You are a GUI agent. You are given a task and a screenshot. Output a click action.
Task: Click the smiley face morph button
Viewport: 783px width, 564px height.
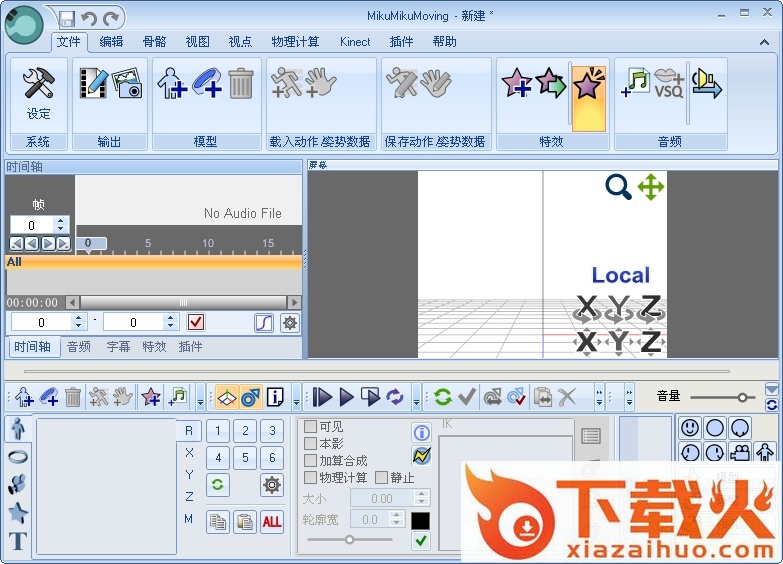(x=690, y=428)
